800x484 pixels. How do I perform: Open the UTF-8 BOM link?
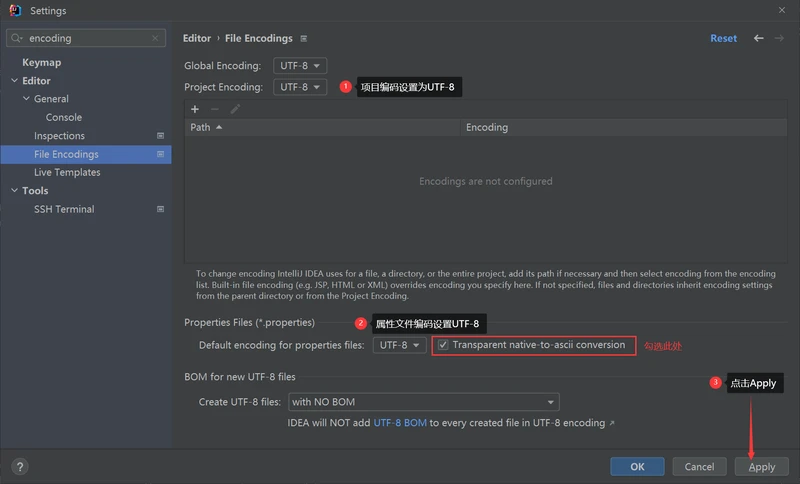(x=400, y=423)
